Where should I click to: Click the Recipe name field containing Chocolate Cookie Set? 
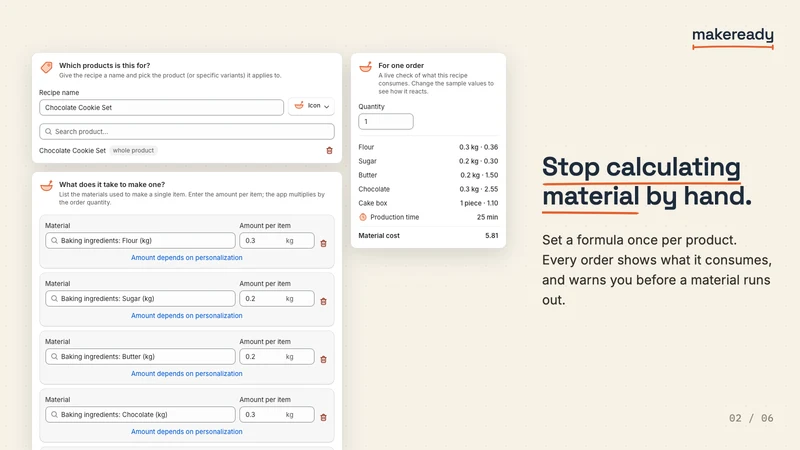(x=161, y=108)
